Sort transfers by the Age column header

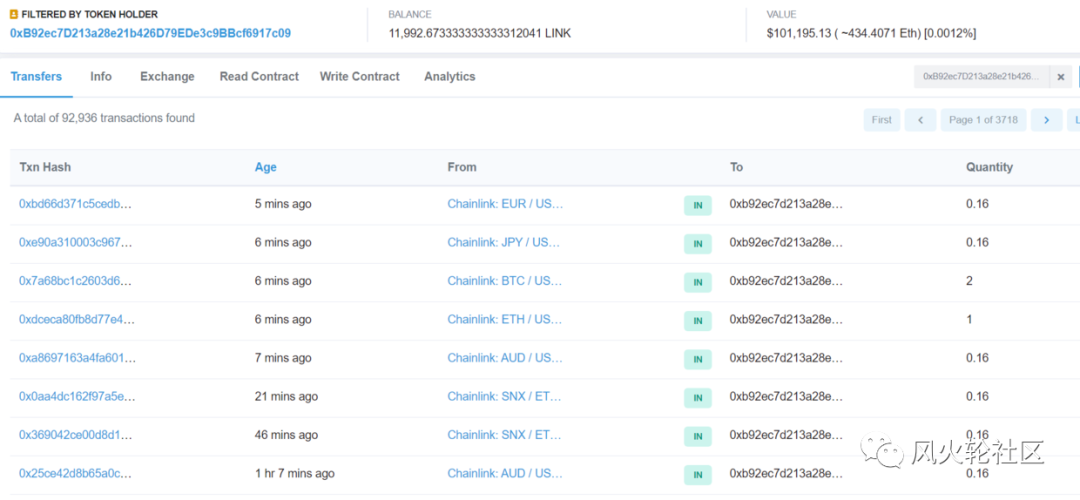pos(266,167)
